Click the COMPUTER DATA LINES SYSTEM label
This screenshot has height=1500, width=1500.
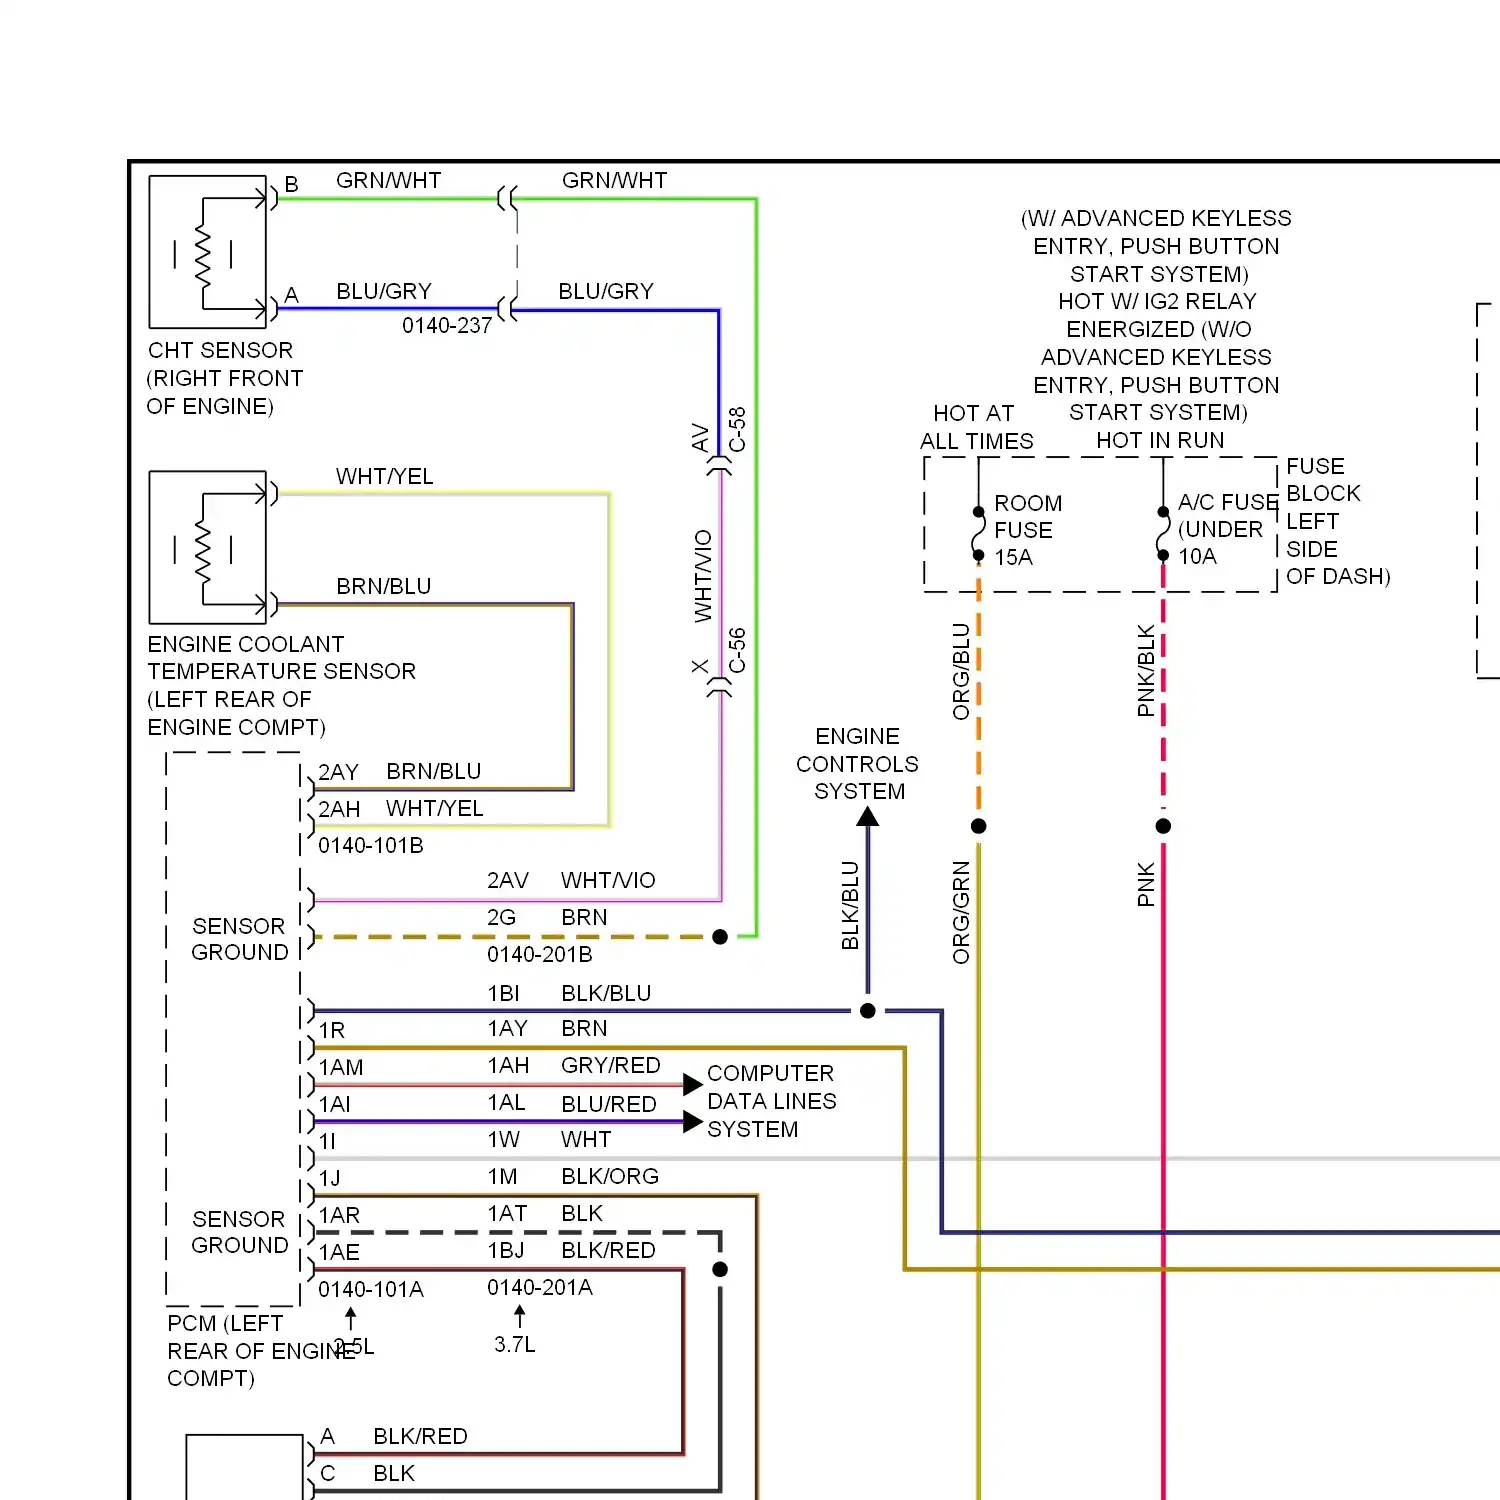coord(771,1101)
